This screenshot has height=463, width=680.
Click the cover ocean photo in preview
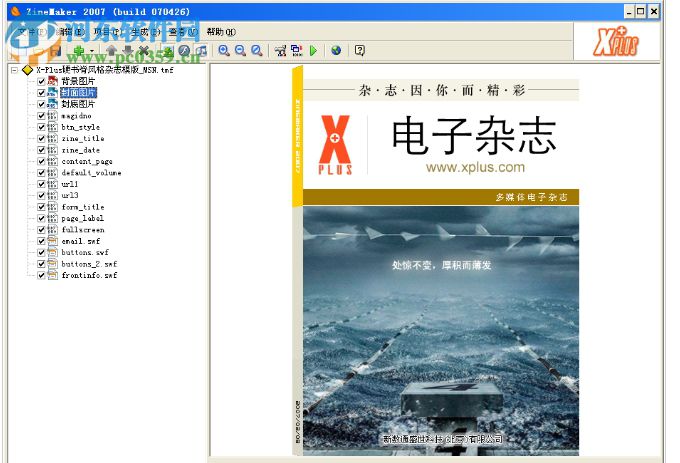(441, 330)
